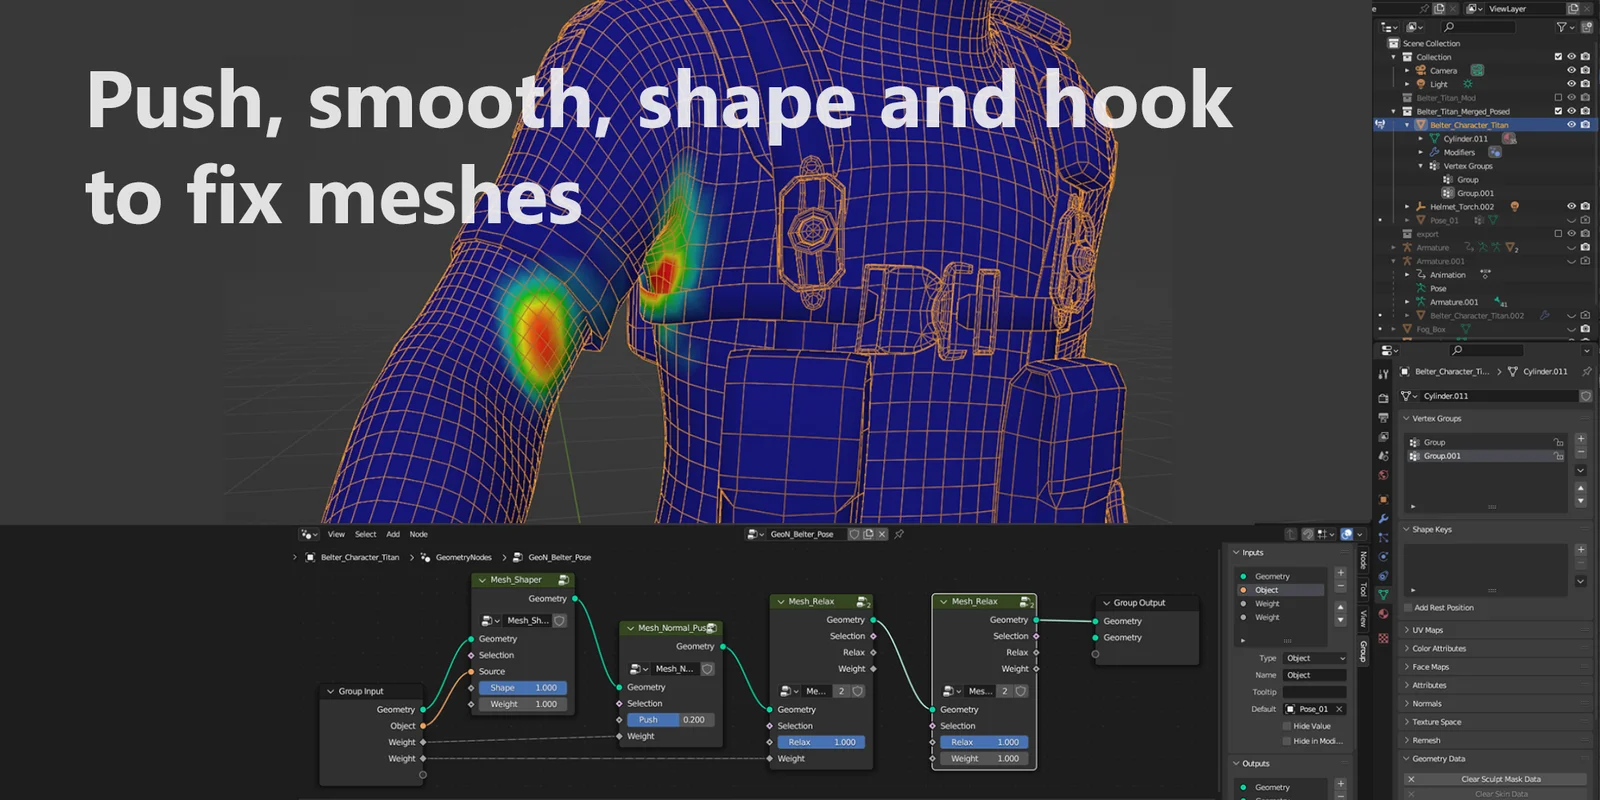Open the Output properties tab

click(1383, 418)
